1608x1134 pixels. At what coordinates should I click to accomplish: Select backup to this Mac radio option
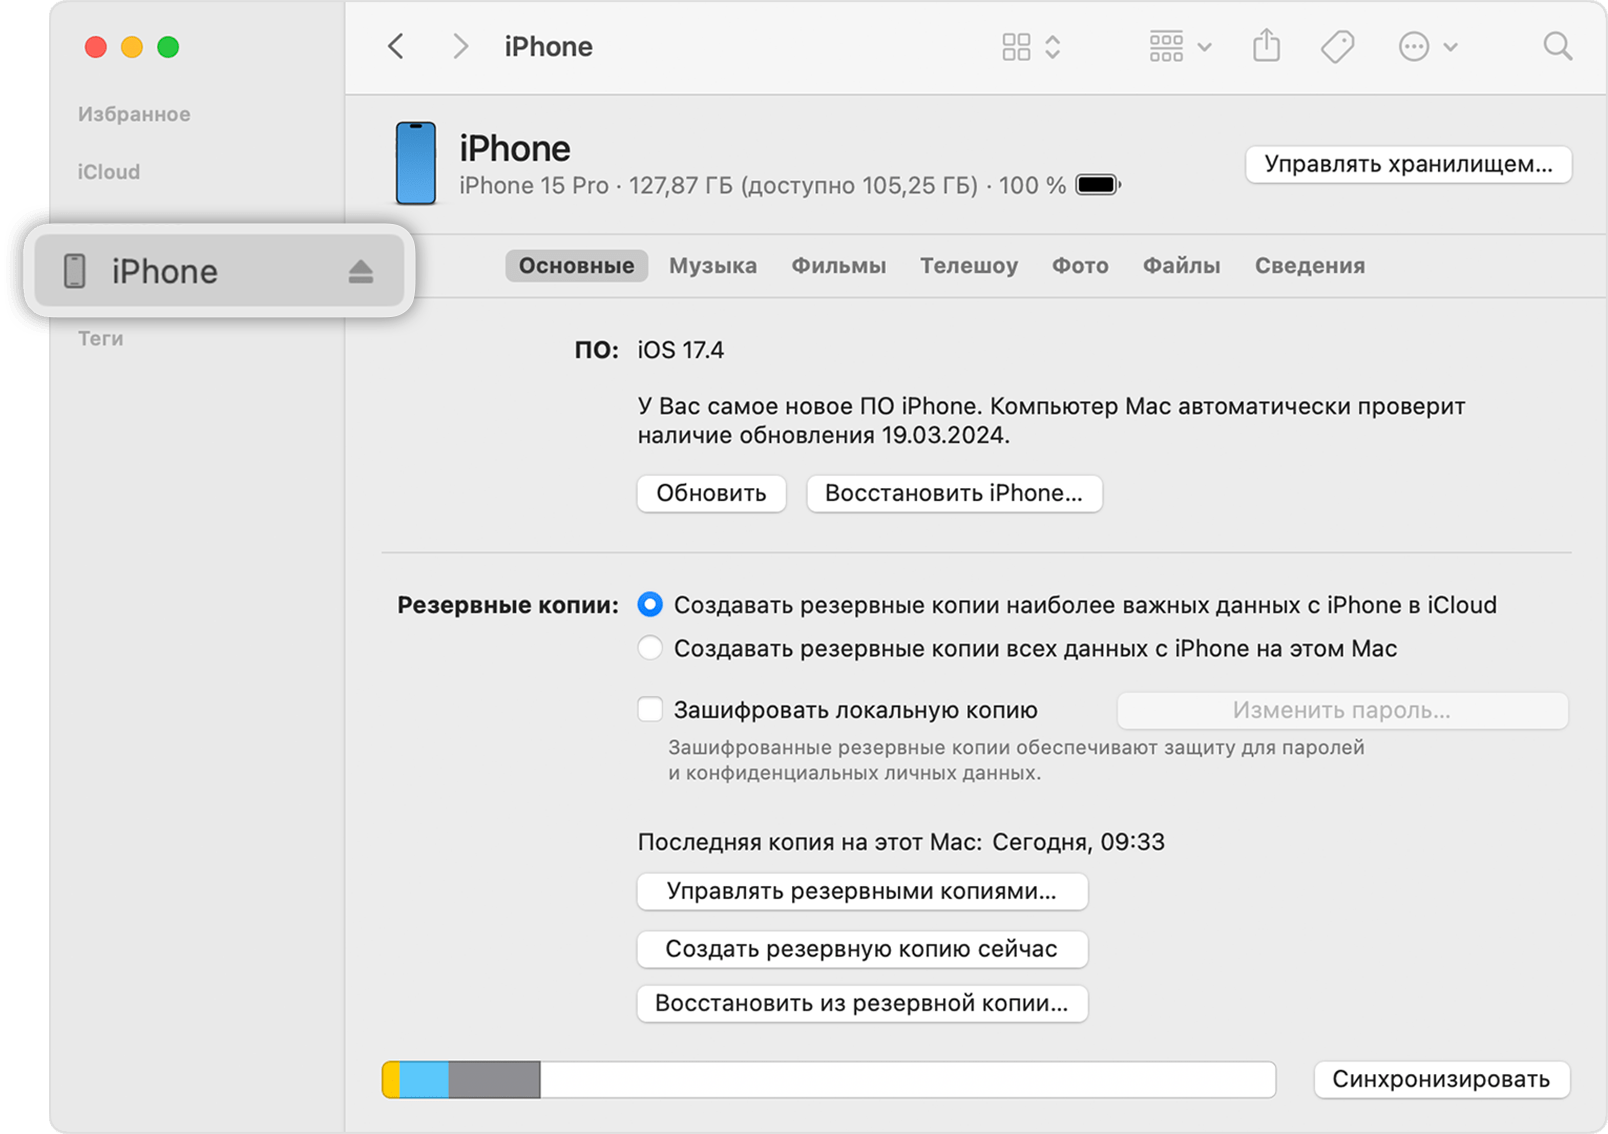point(650,648)
